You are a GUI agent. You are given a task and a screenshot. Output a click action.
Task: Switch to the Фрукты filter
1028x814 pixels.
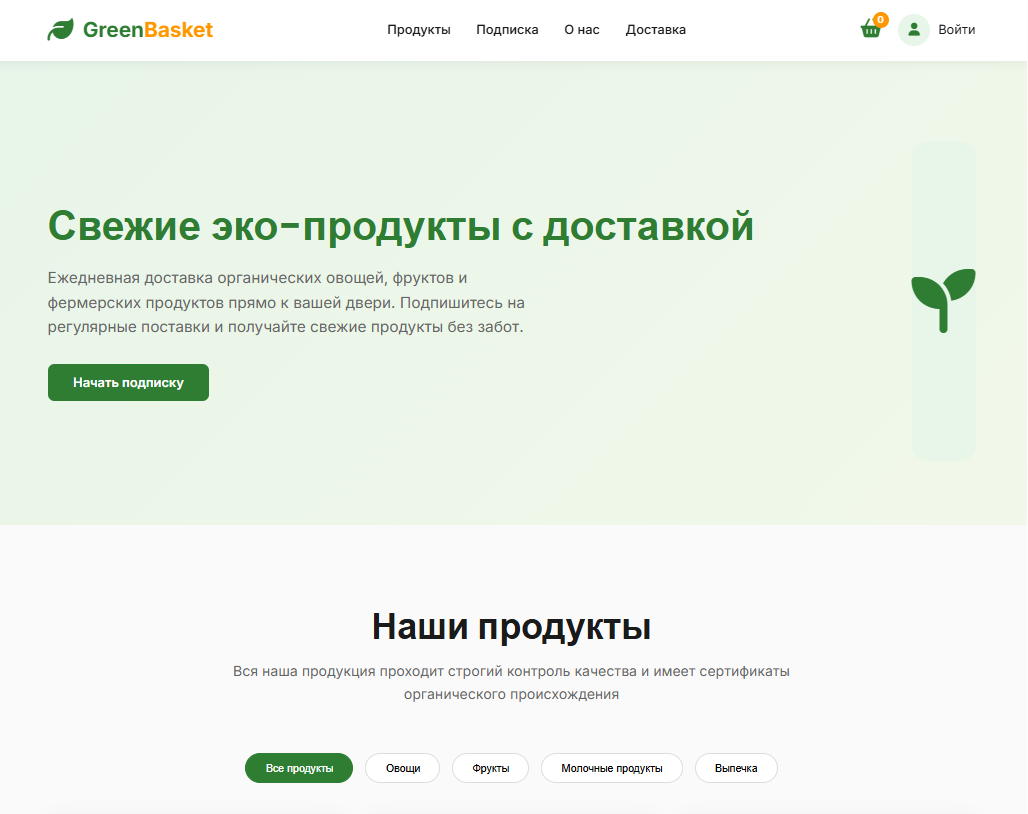click(x=490, y=768)
